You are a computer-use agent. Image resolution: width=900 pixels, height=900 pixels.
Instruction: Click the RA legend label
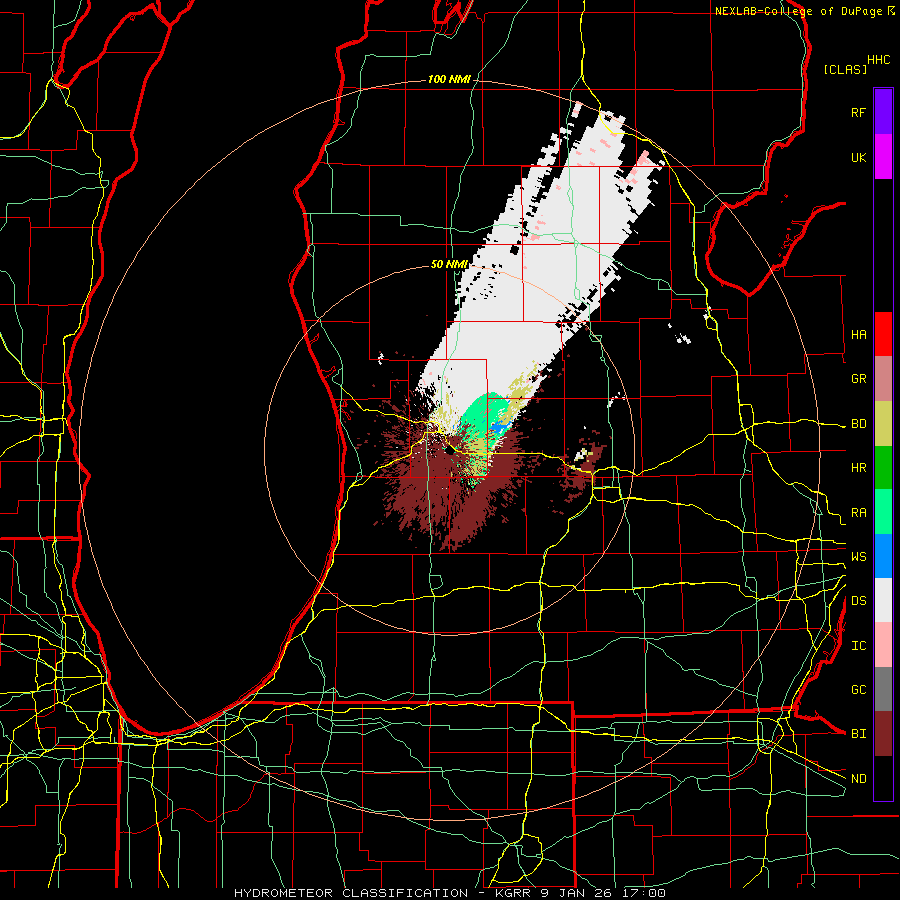858,513
